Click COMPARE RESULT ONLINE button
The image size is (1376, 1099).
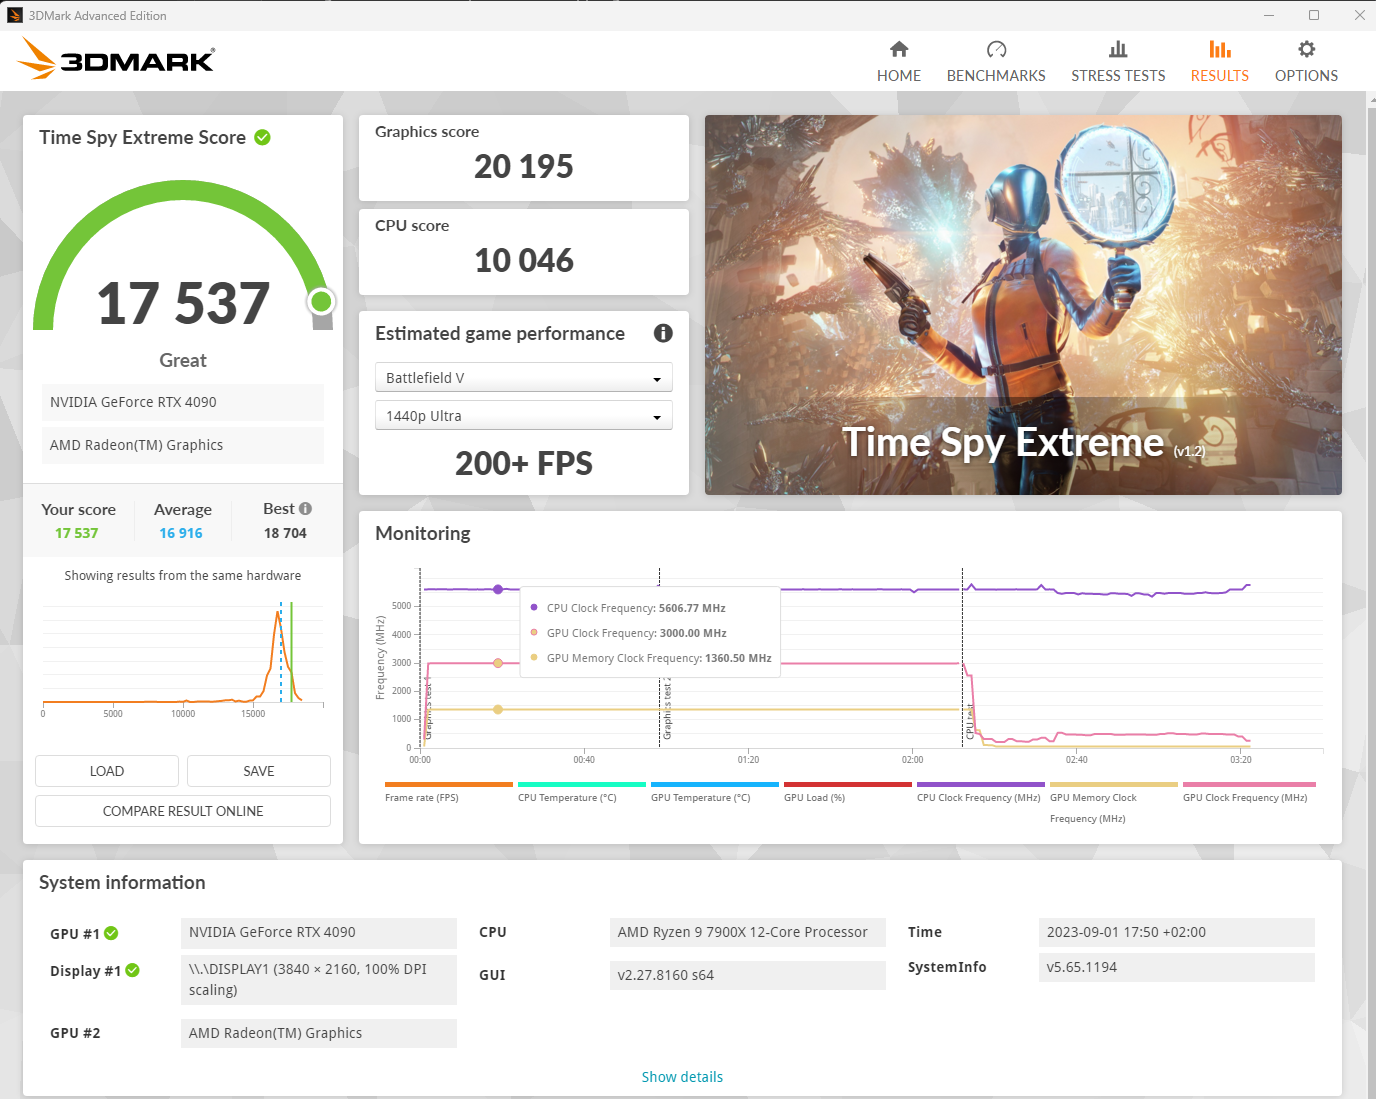click(183, 811)
